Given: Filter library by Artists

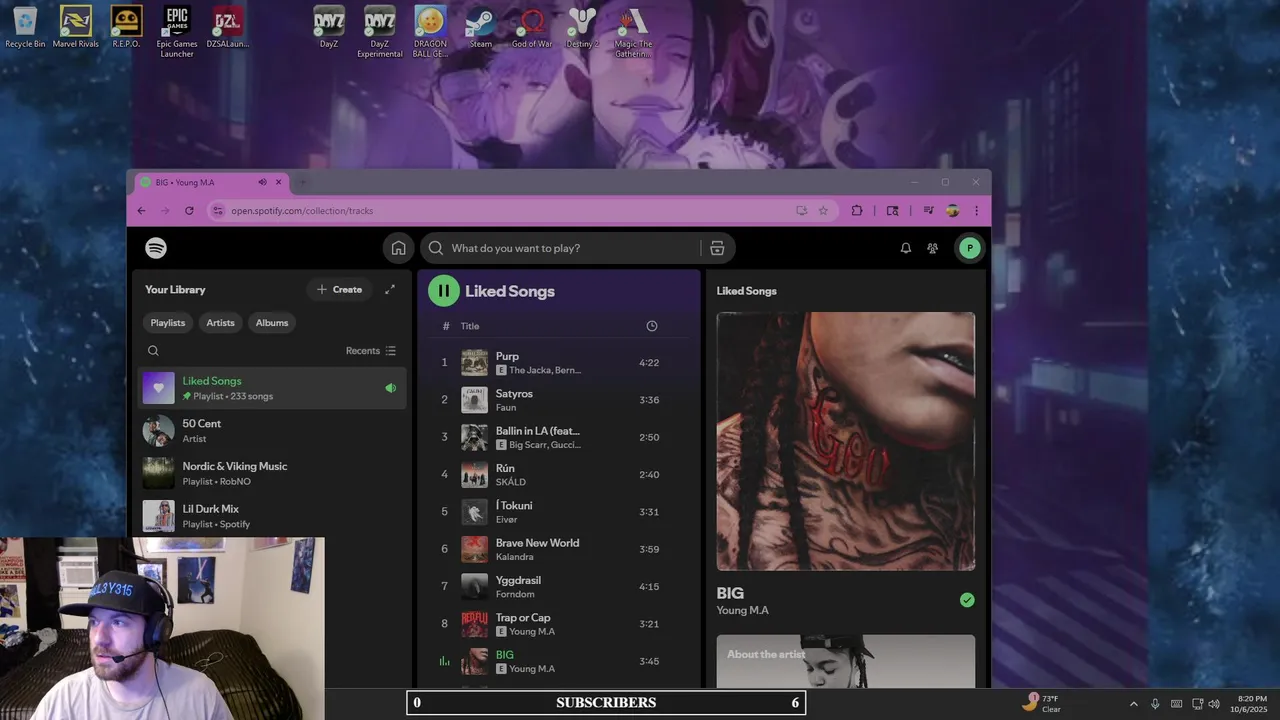Looking at the screenshot, I should tap(220, 323).
